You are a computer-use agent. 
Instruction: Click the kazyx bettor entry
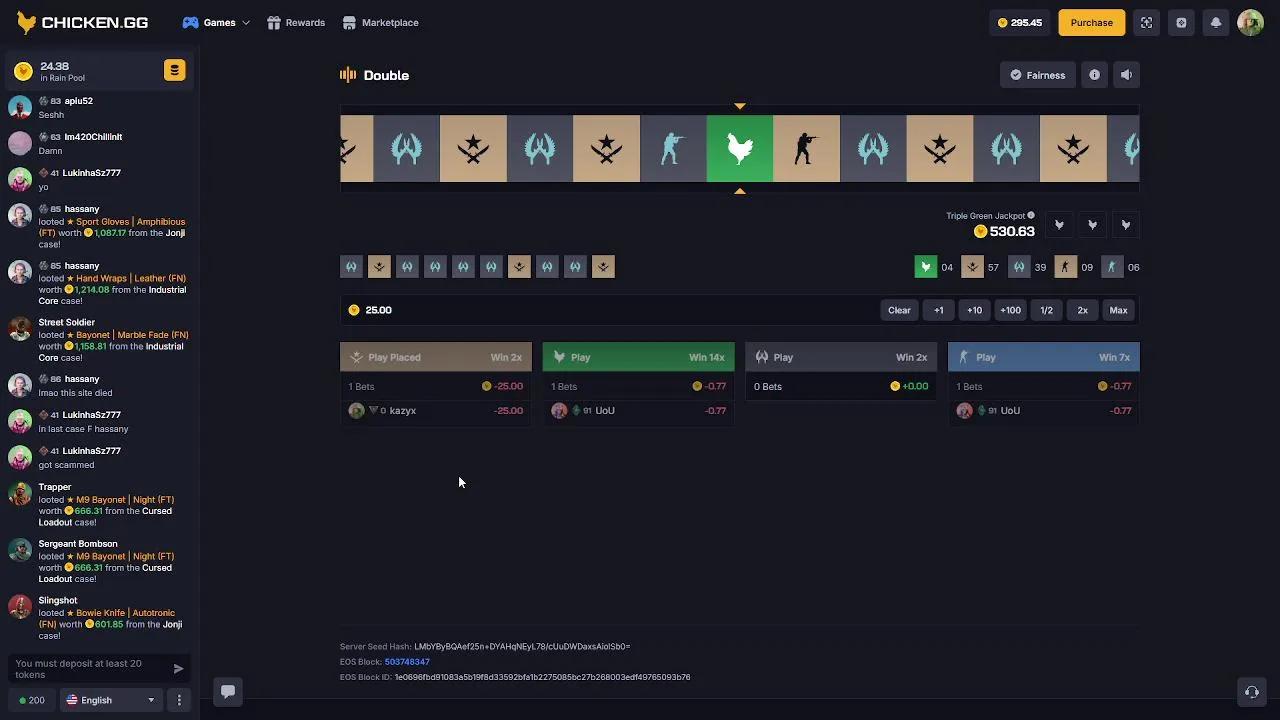tap(436, 410)
